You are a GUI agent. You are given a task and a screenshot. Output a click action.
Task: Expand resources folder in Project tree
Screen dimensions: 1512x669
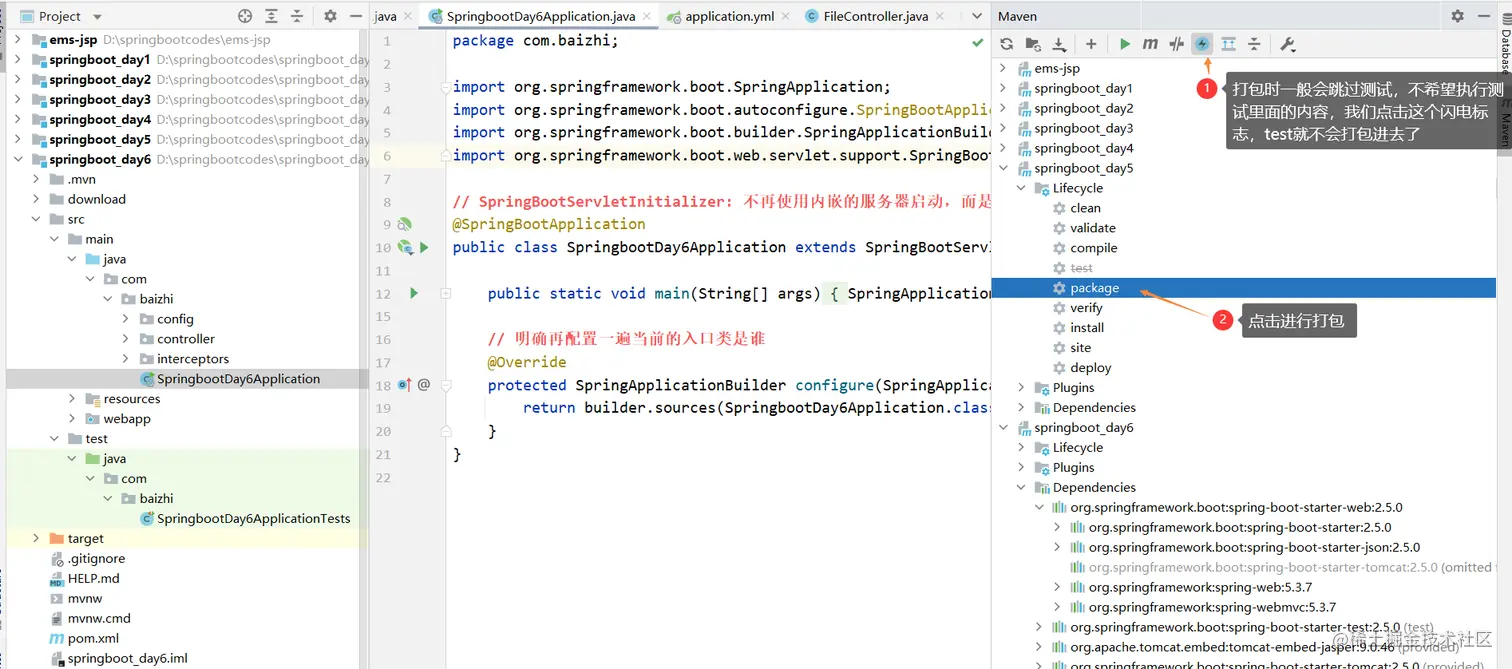pyautogui.click(x=72, y=399)
